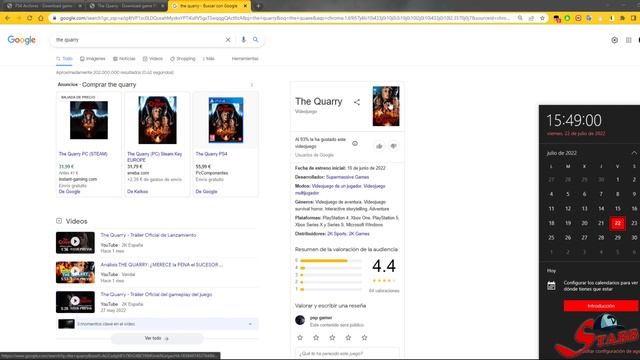Select day 11 in the July calendar
The width and height of the screenshot is (640, 360).
pyautogui.click(x=551, y=209)
